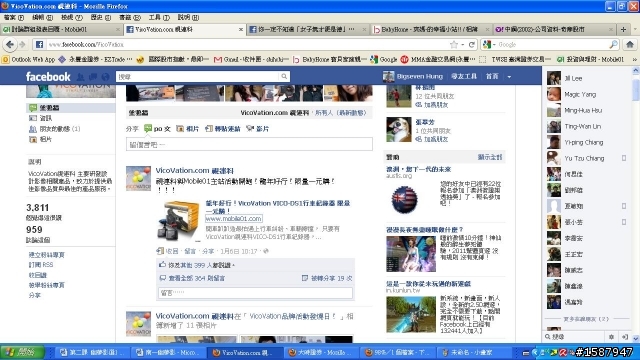Click the browser Back arrow button

(x=10, y=44)
